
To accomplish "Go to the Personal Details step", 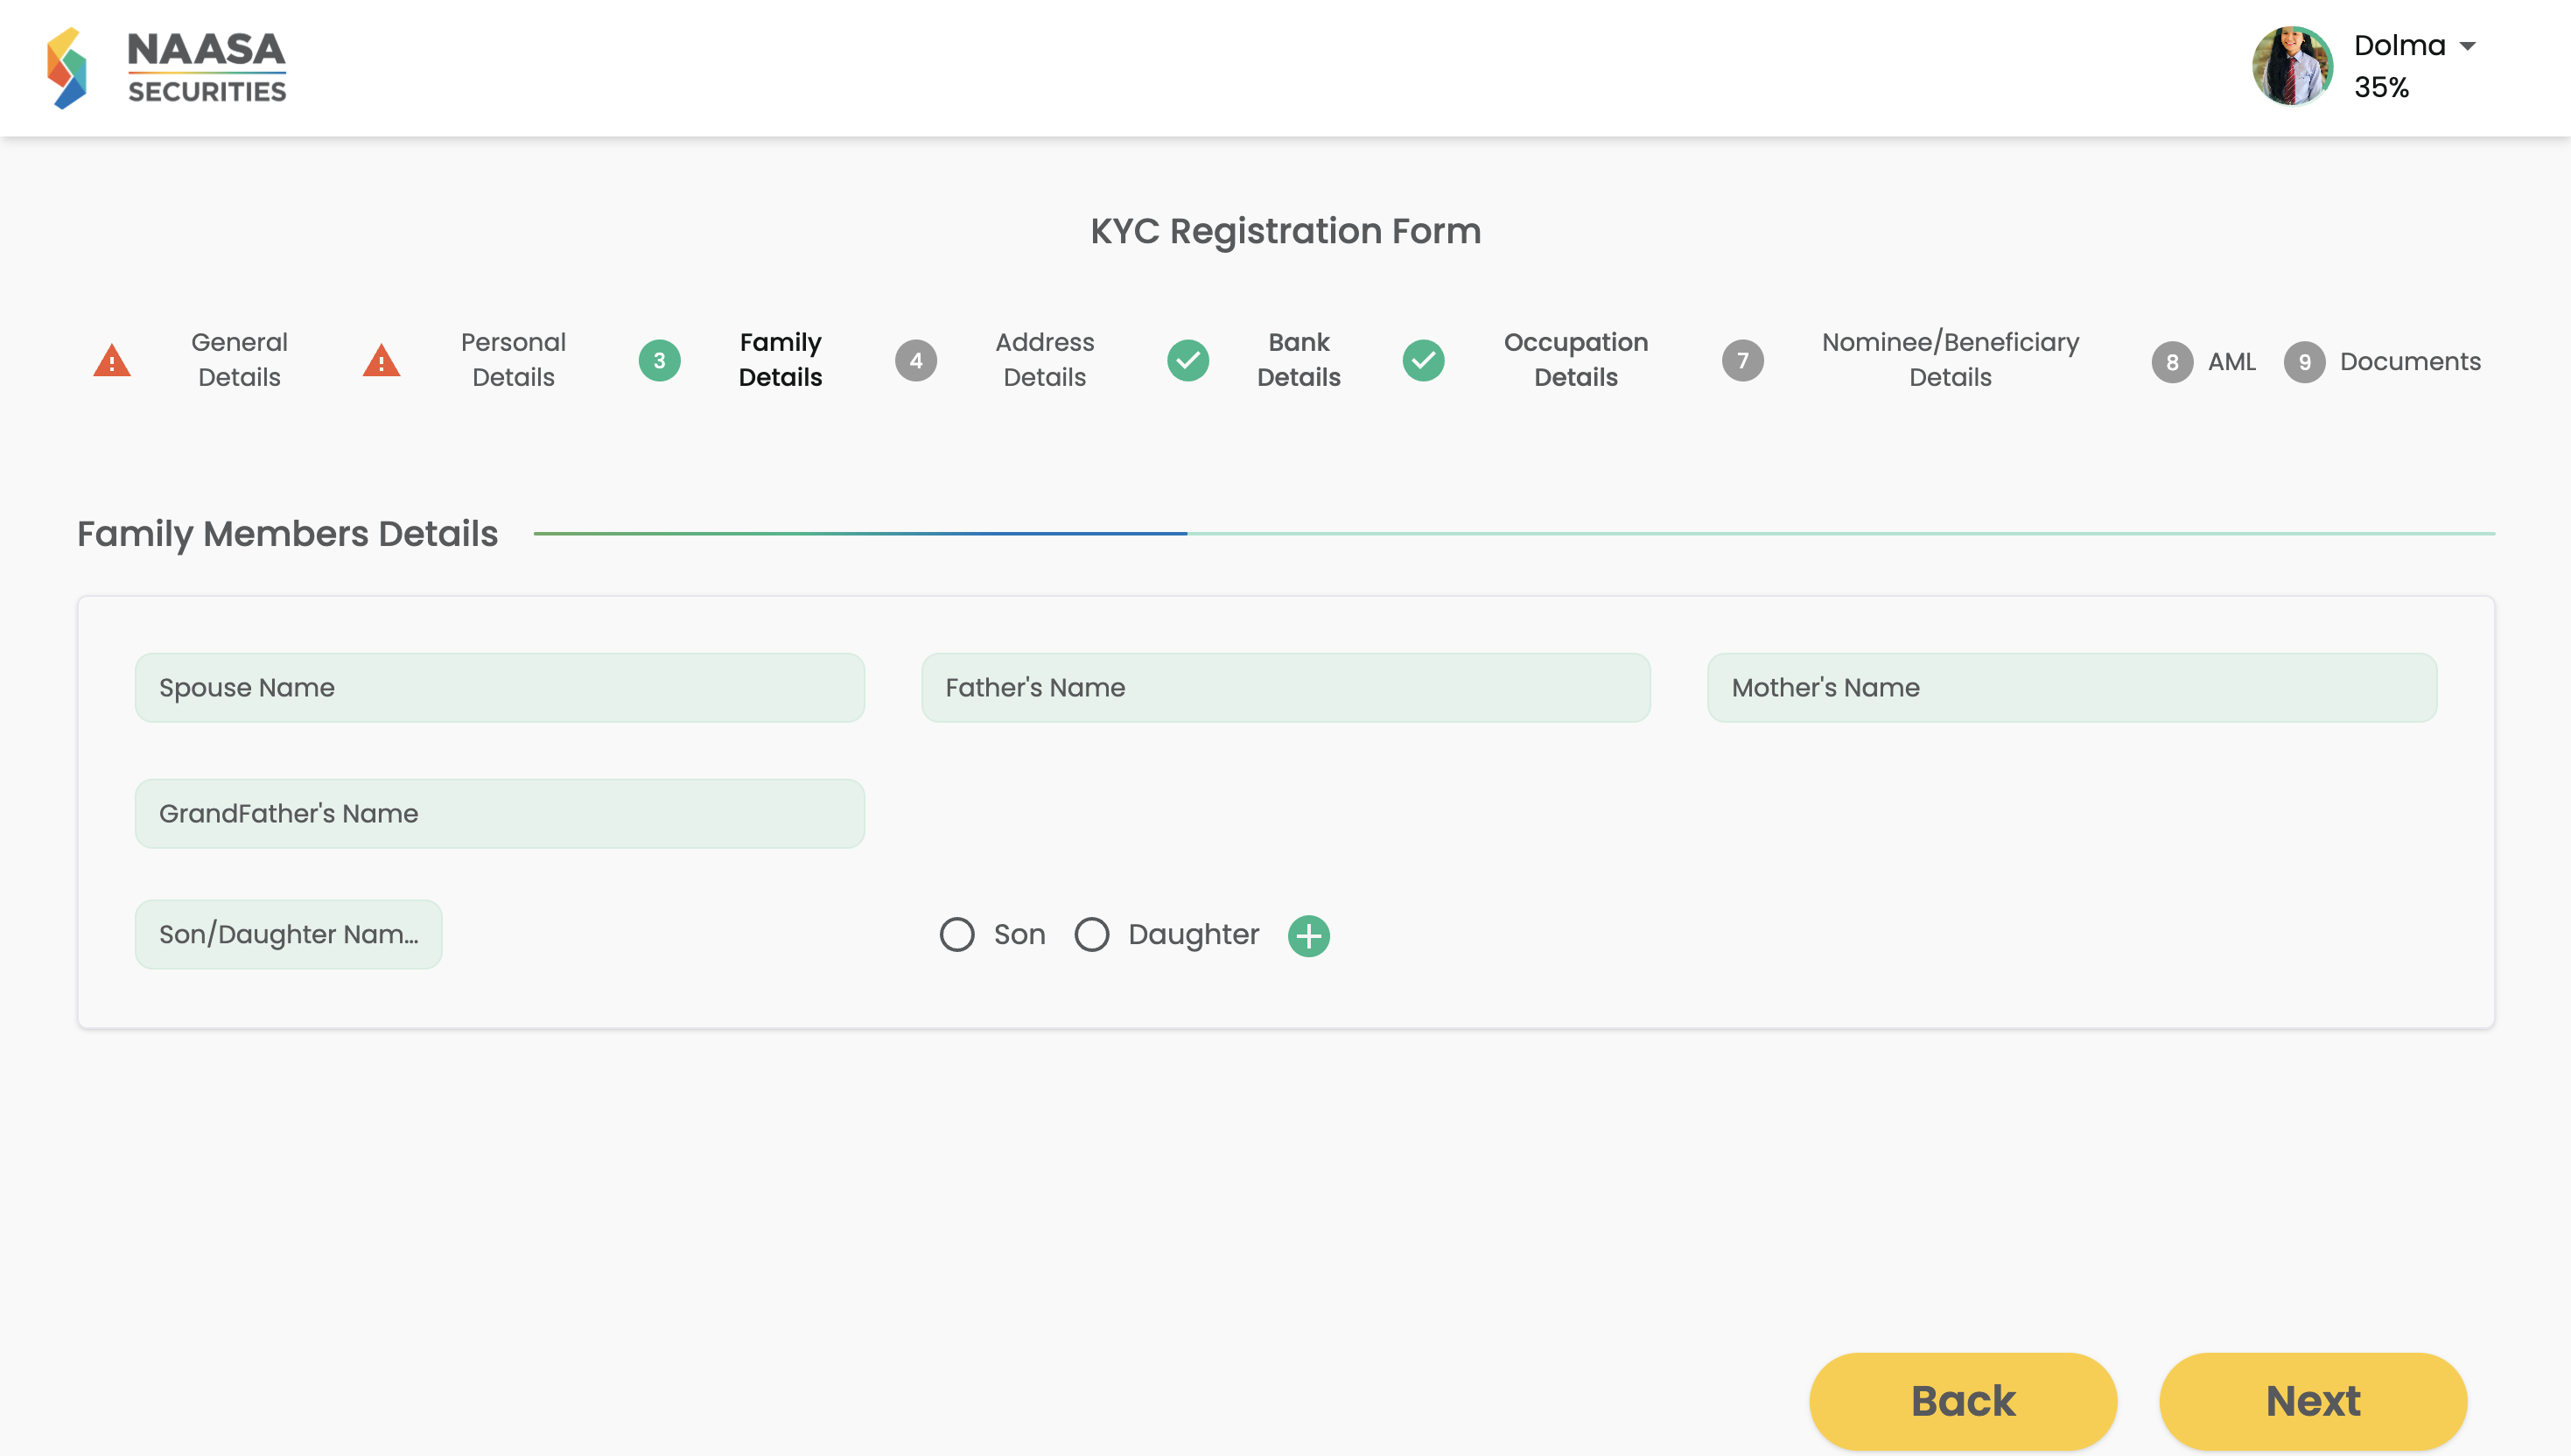I will tap(513, 360).
